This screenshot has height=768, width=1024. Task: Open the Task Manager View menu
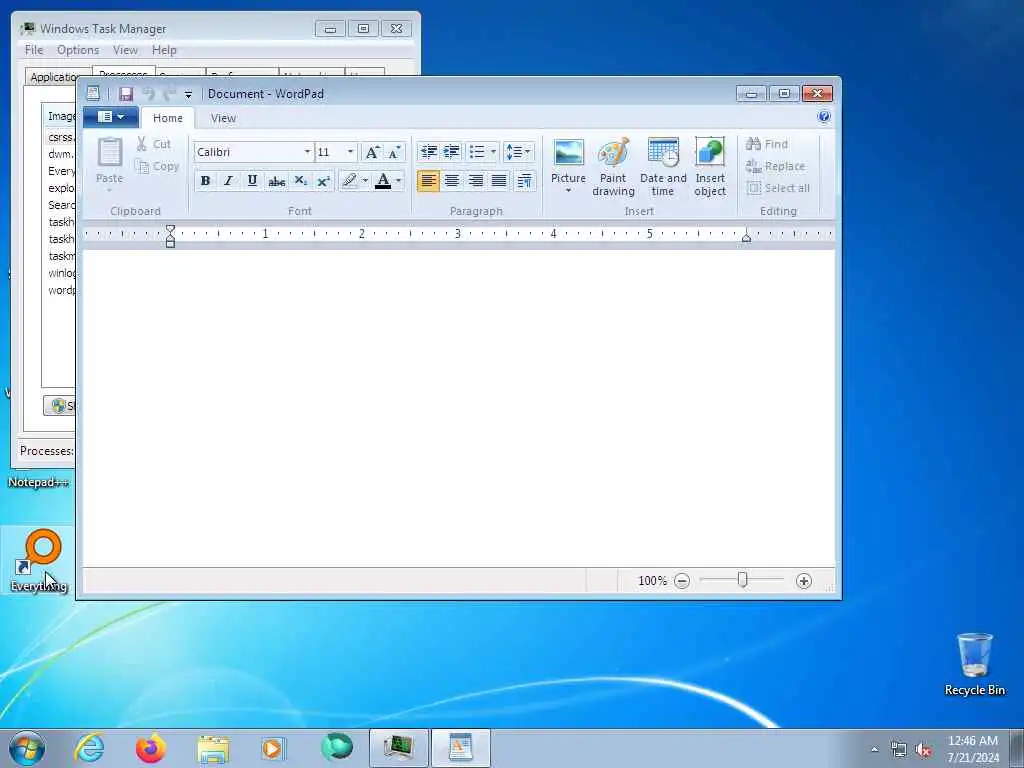click(125, 50)
